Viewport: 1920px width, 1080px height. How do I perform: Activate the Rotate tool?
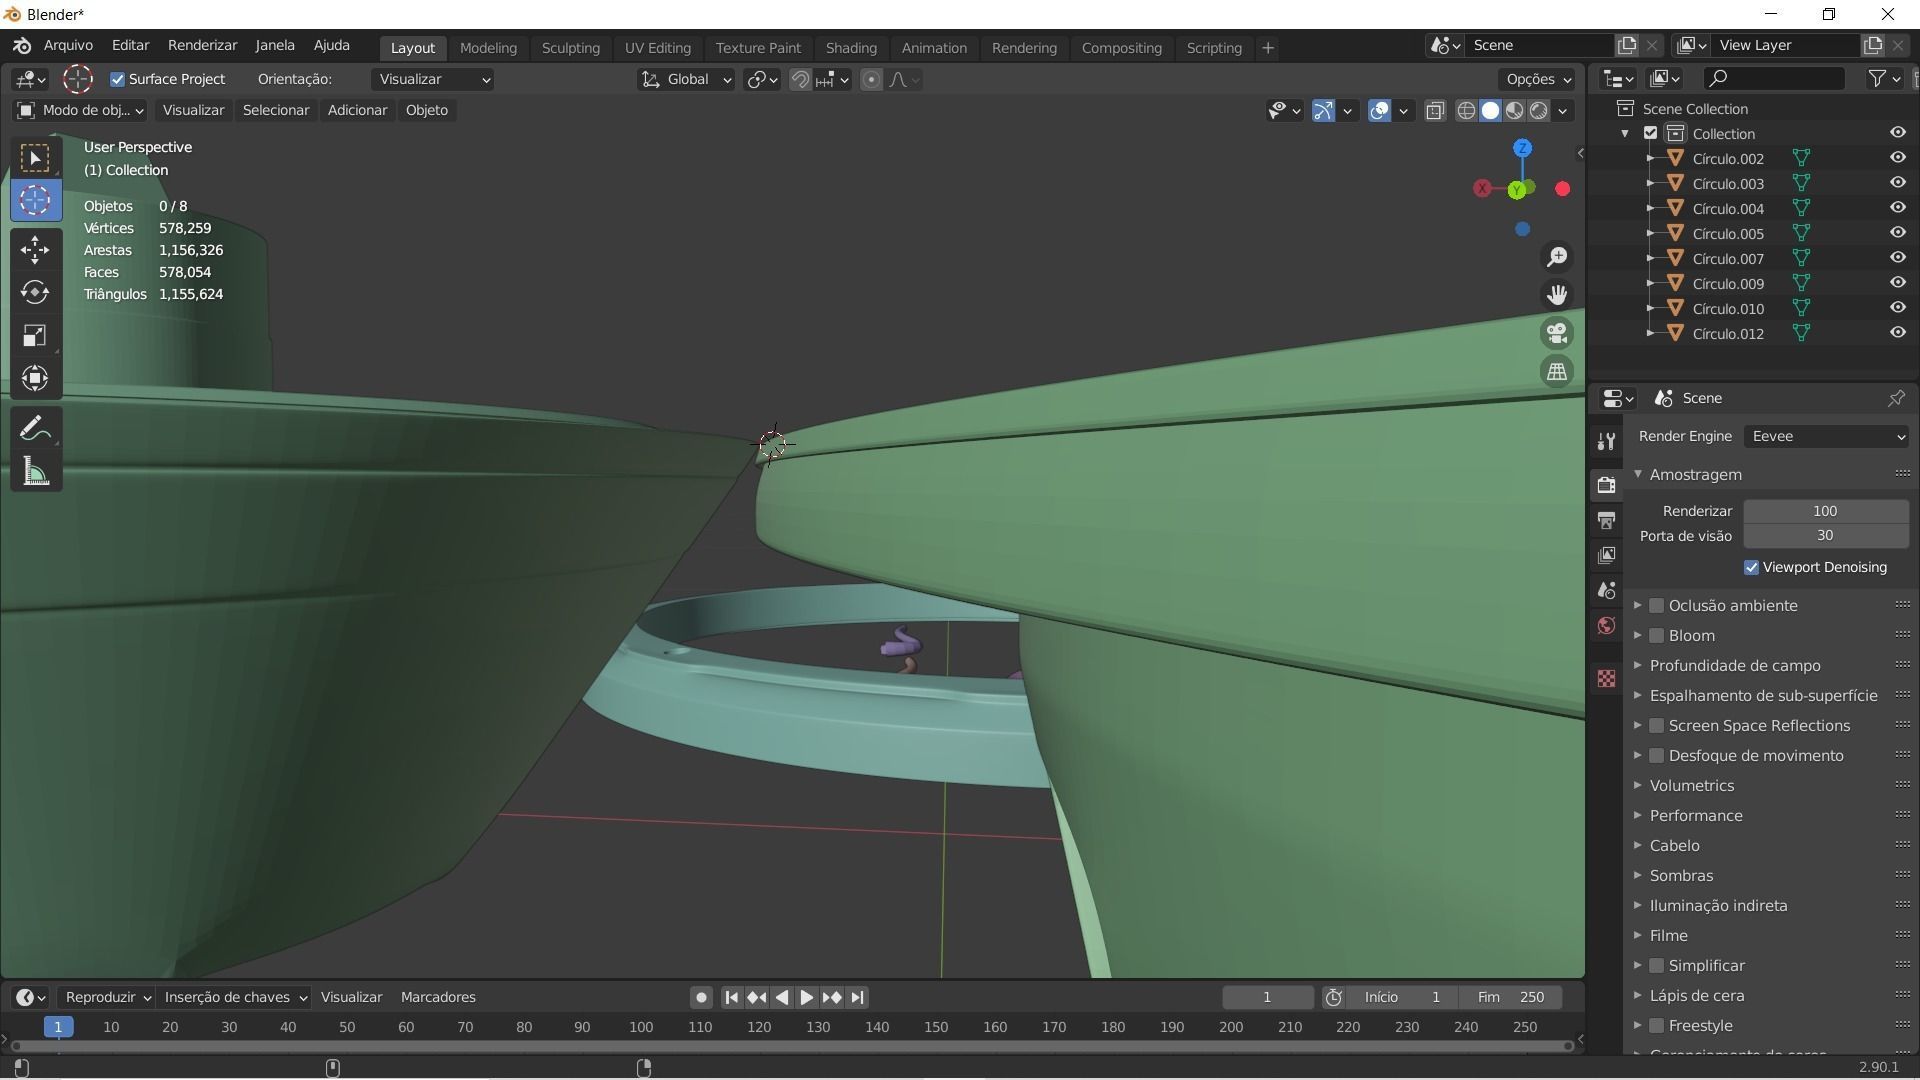coord(35,292)
